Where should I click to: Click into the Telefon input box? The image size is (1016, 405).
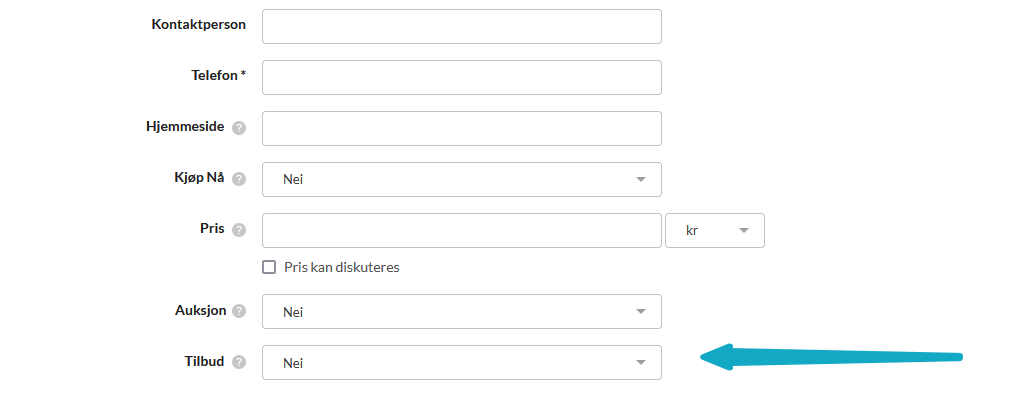click(x=461, y=77)
